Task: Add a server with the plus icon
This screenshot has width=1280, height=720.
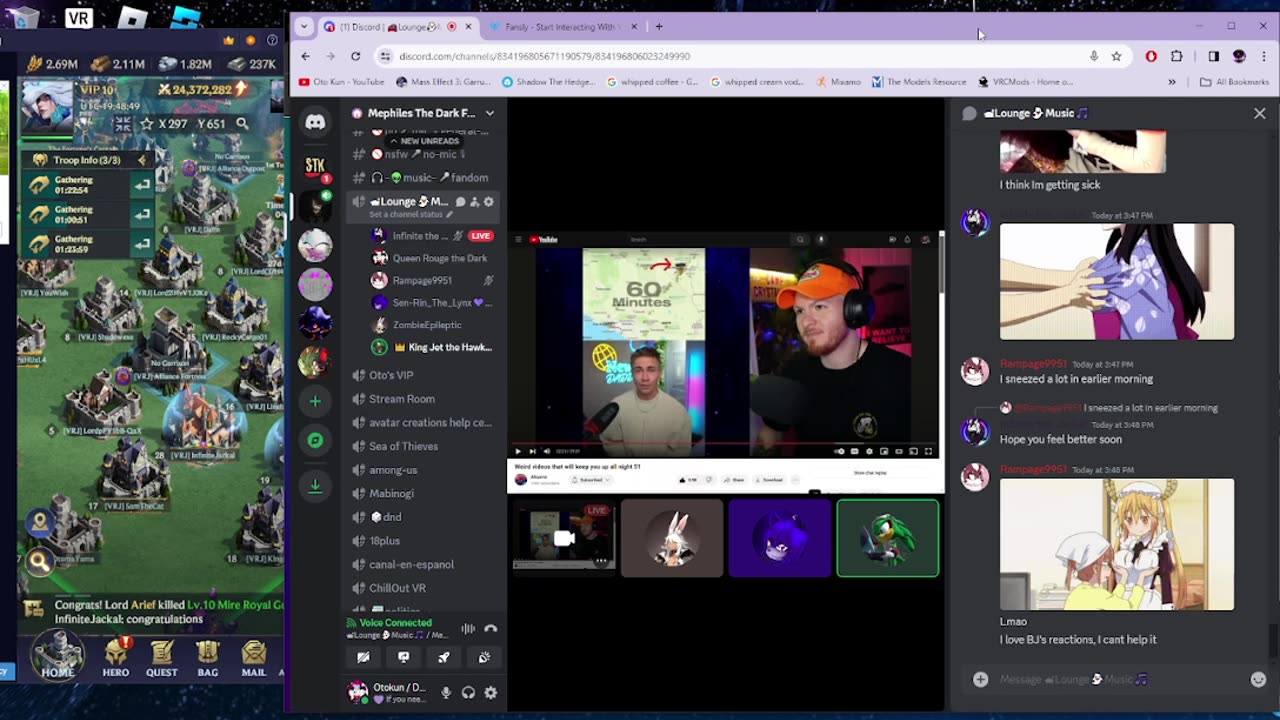Action: 315,401
